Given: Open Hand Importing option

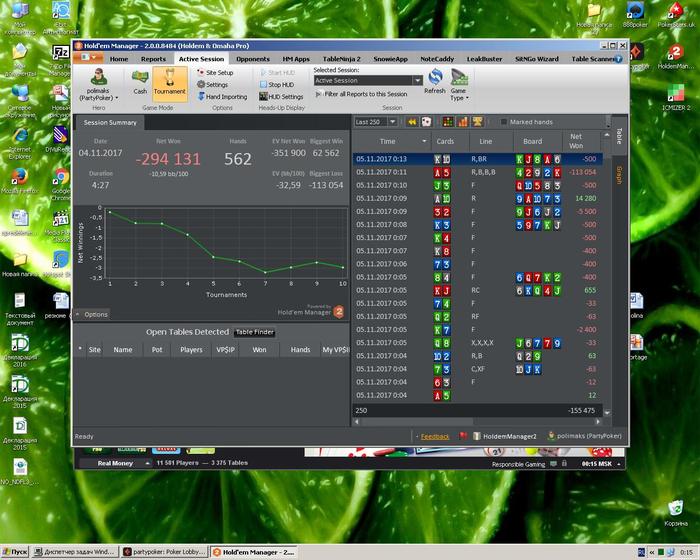Looking at the screenshot, I should [222, 96].
